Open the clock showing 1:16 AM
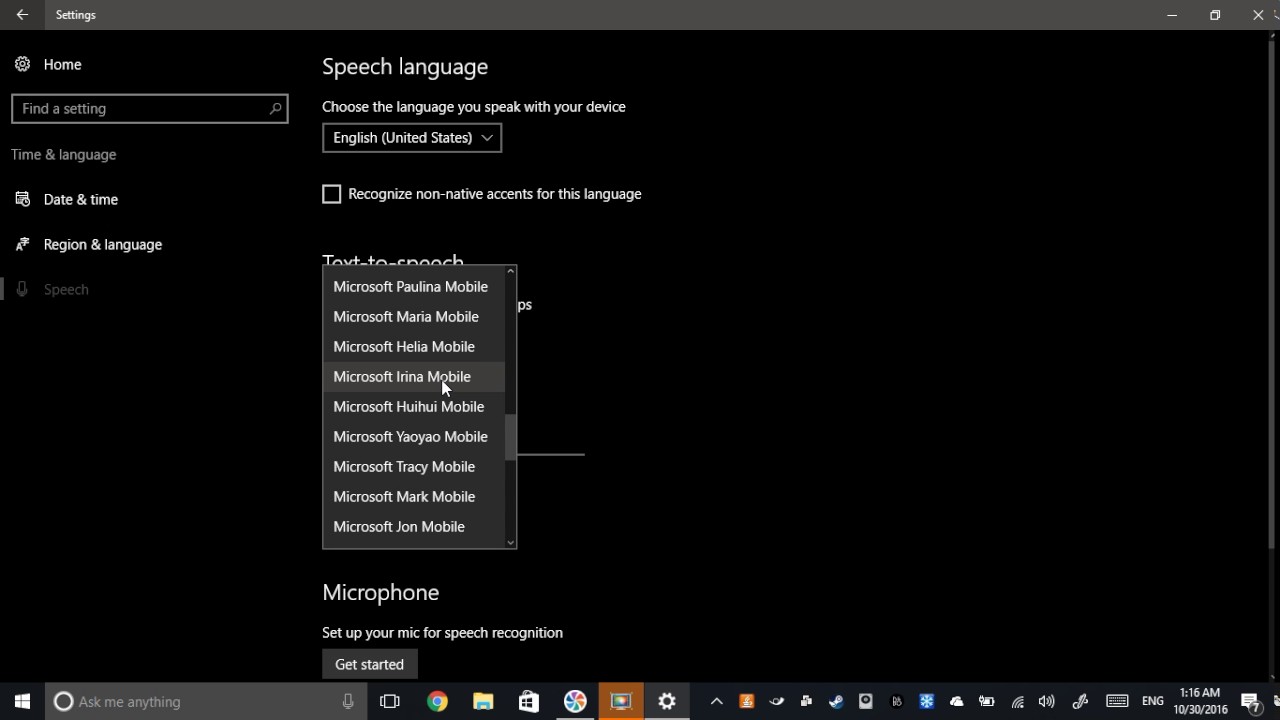Screen dimensions: 1280x720 (x=1199, y=701)
